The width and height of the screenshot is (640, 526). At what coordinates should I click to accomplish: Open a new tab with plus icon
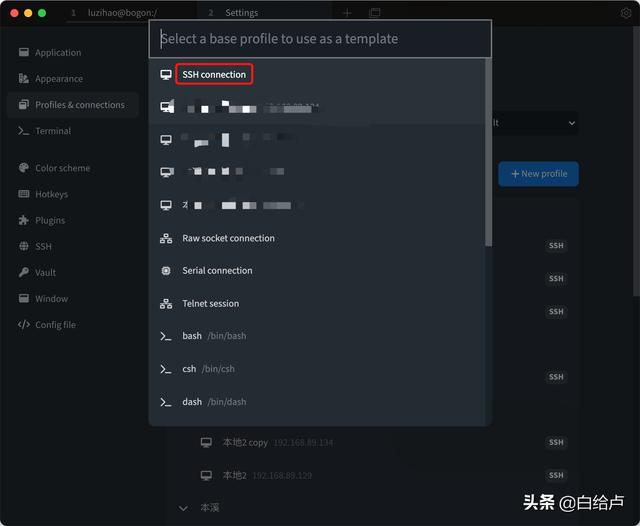(347, 13)
